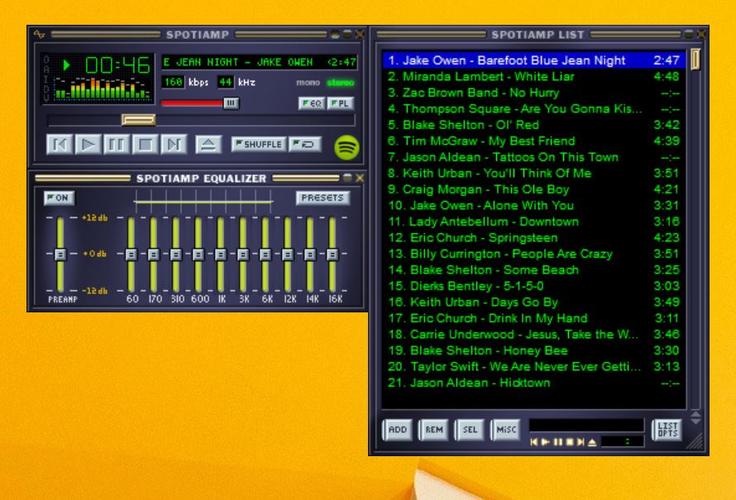
Task: Select track 11 Lady Antebellum - Downtown
Action: [x=534, y=222]
